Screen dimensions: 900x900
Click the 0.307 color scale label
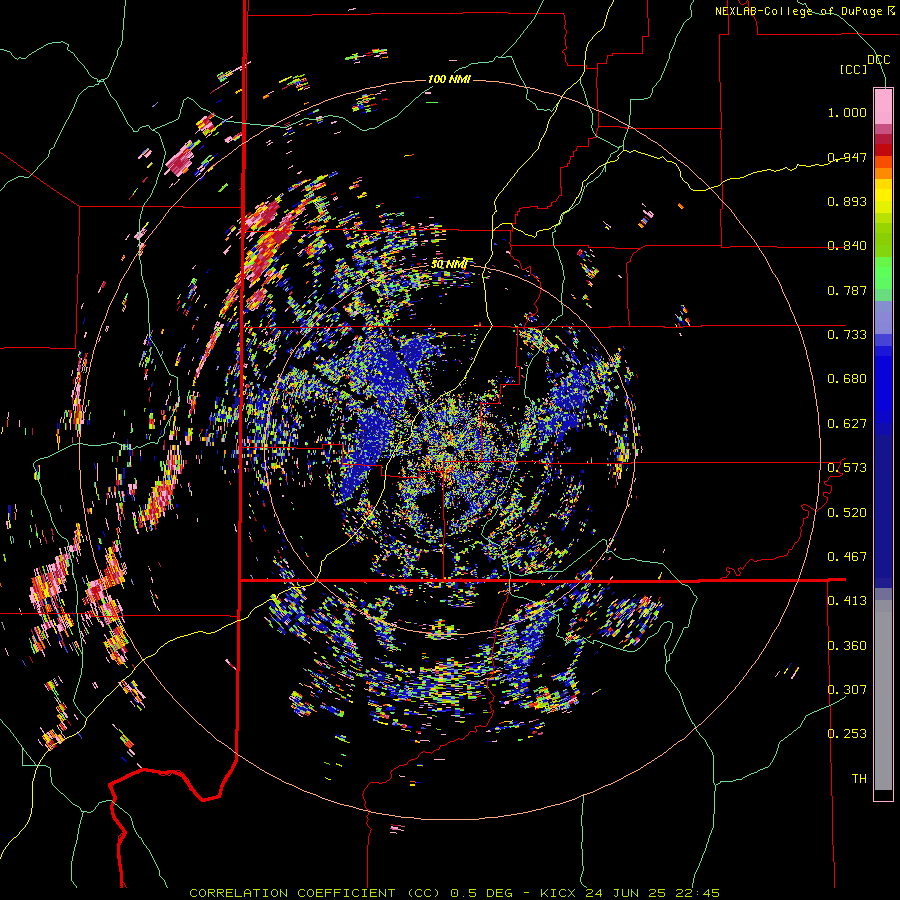click(847, 690)
